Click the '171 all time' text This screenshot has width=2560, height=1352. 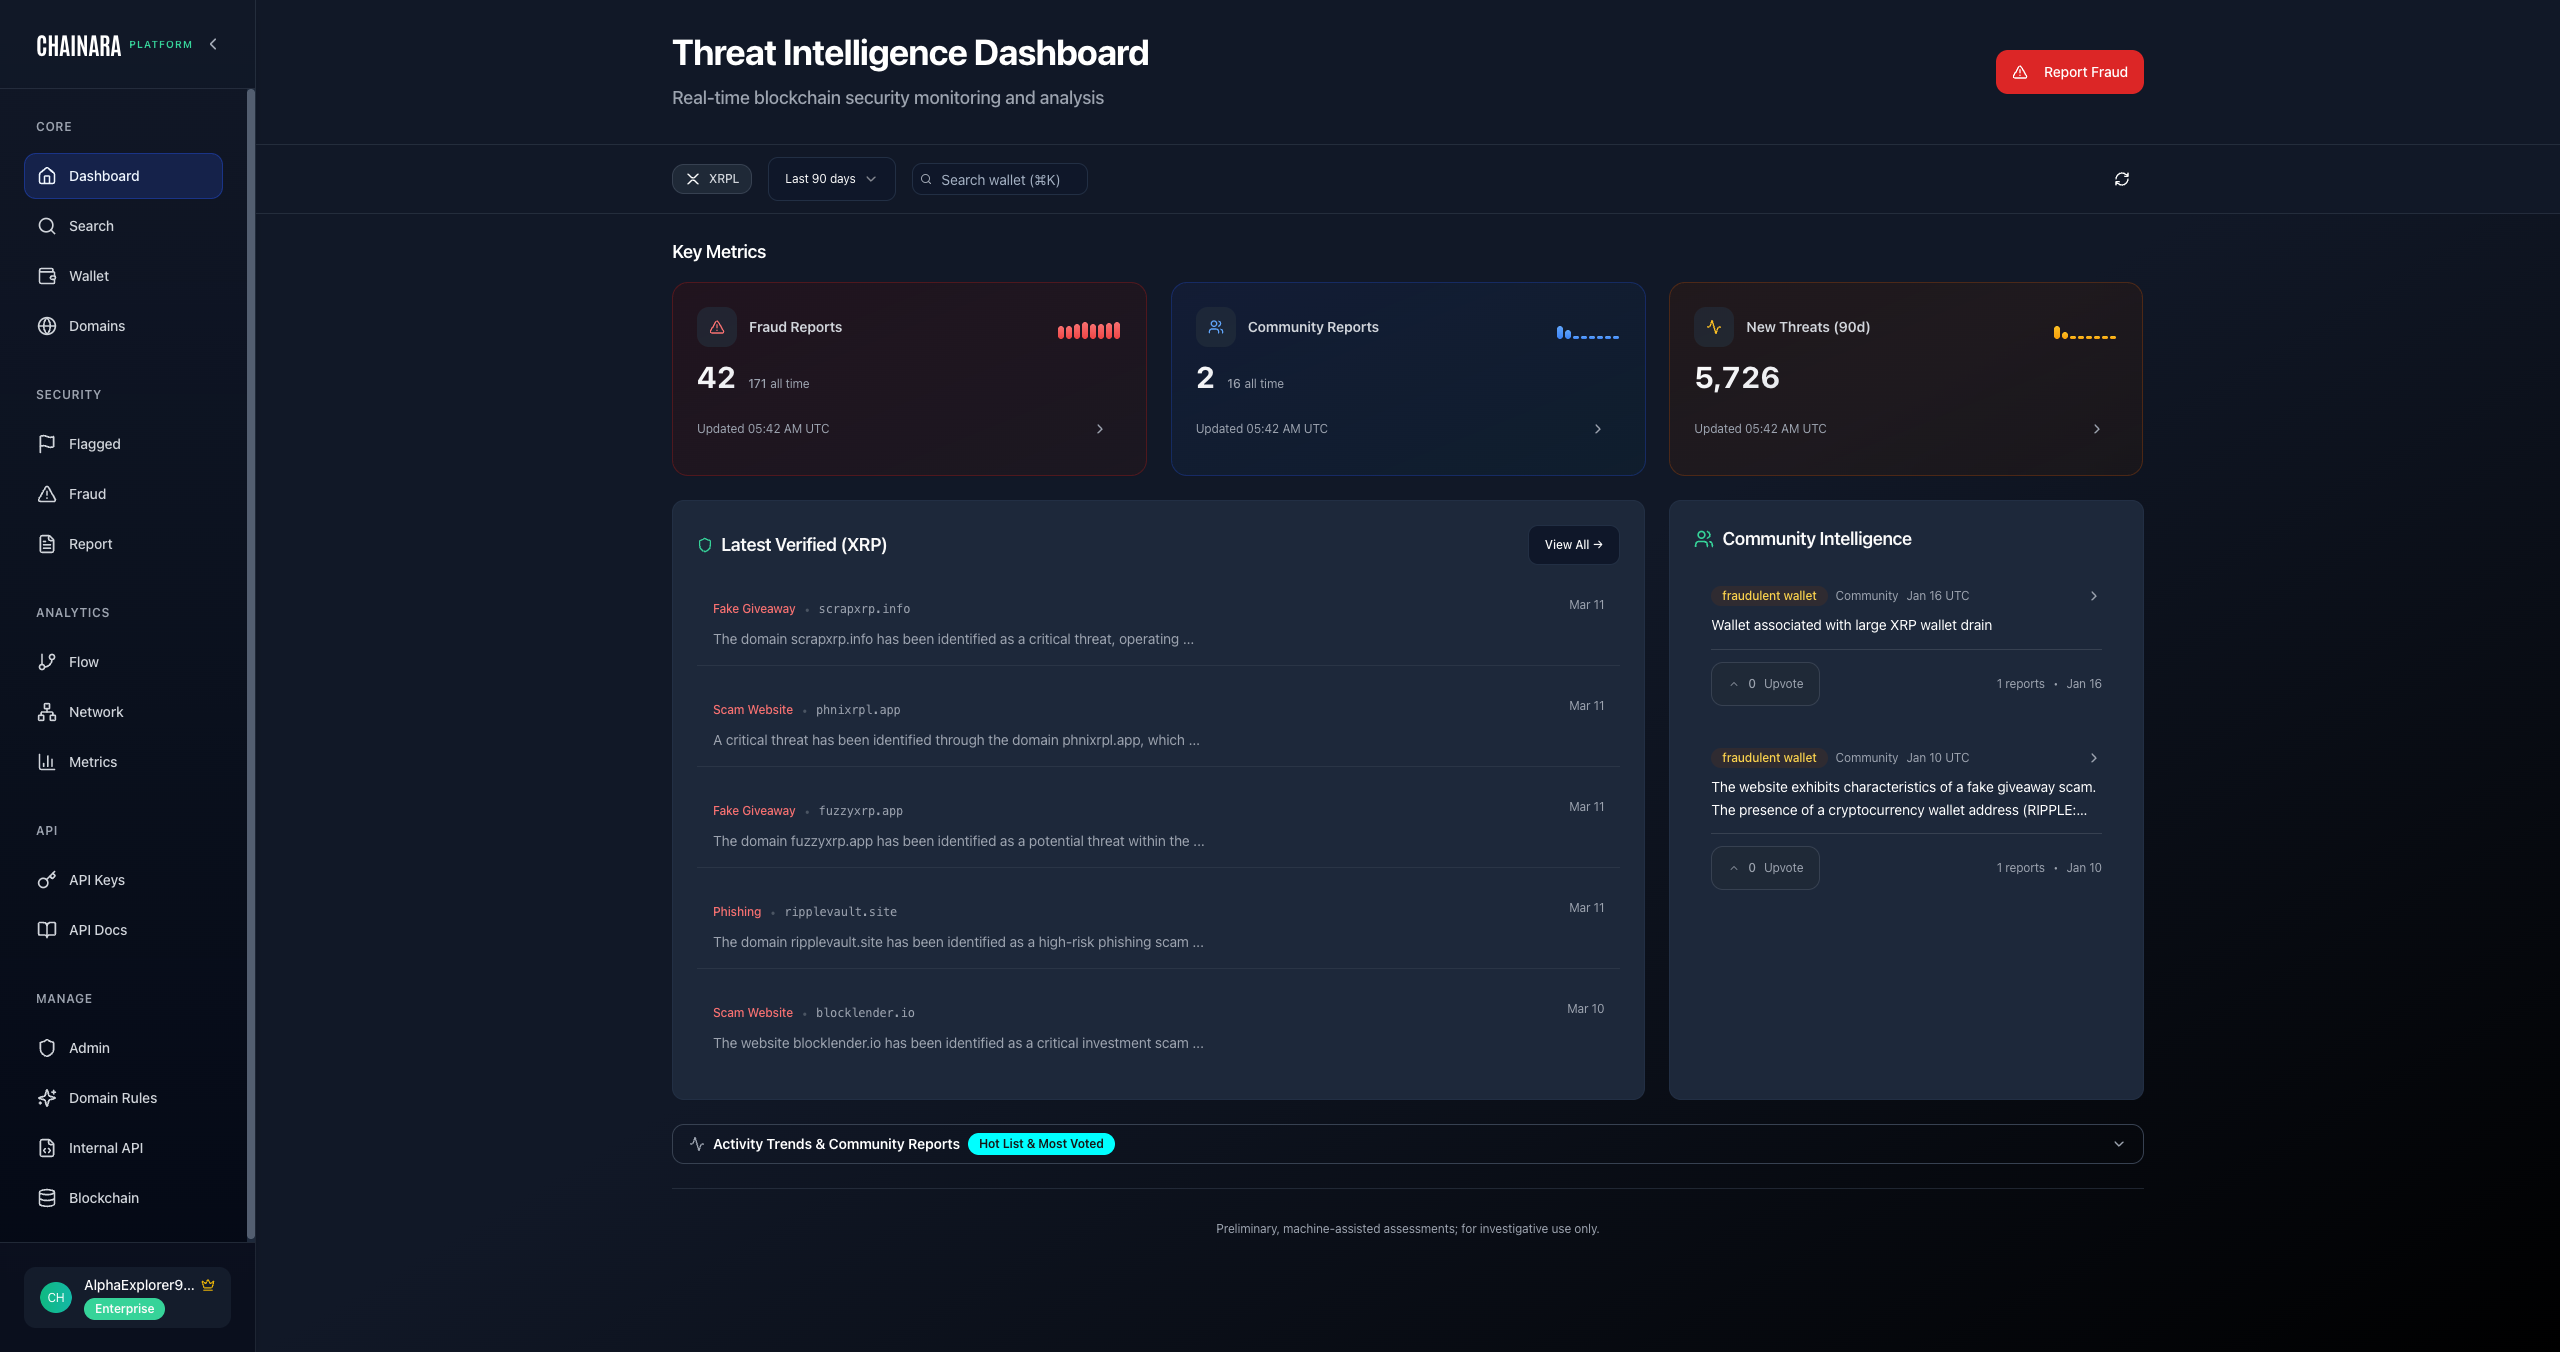click(779, 384)
